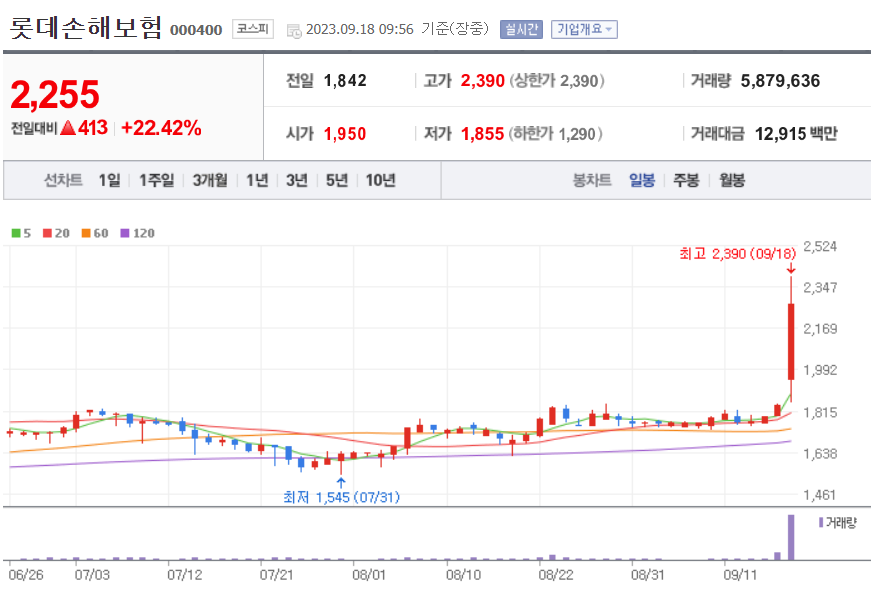Switch to the 주봉 weekly candle chart
Image resolution: width=871 pixels, height=606 pixels.
pos(686,180)
